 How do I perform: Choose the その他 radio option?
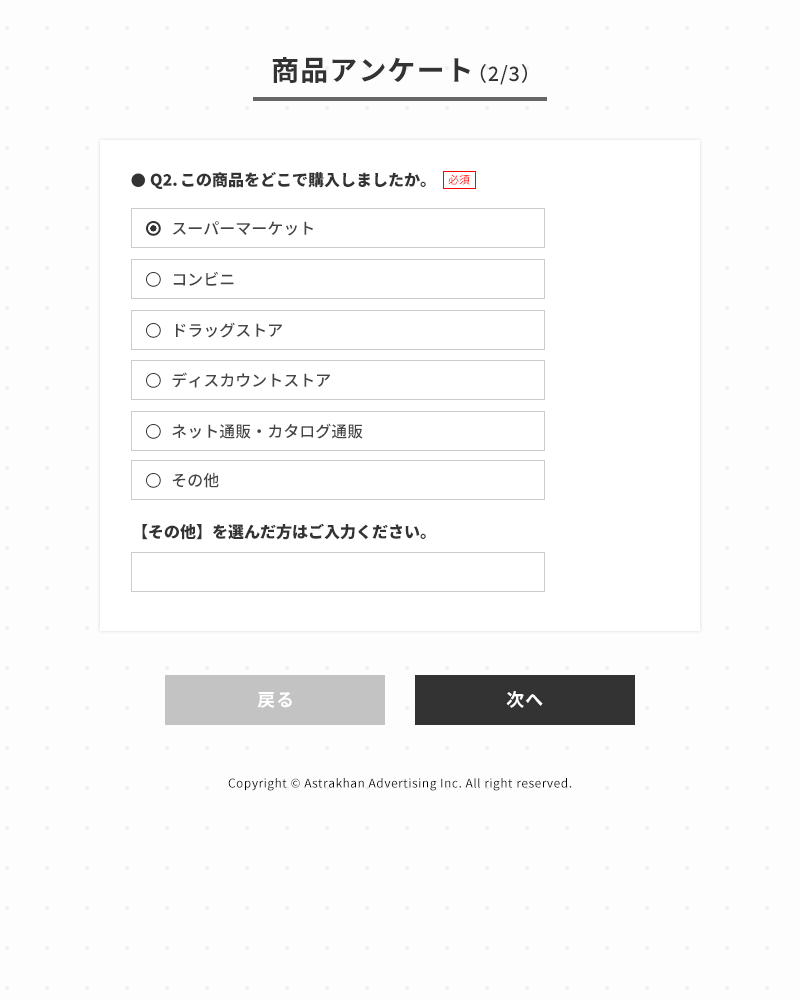[153, 480]
